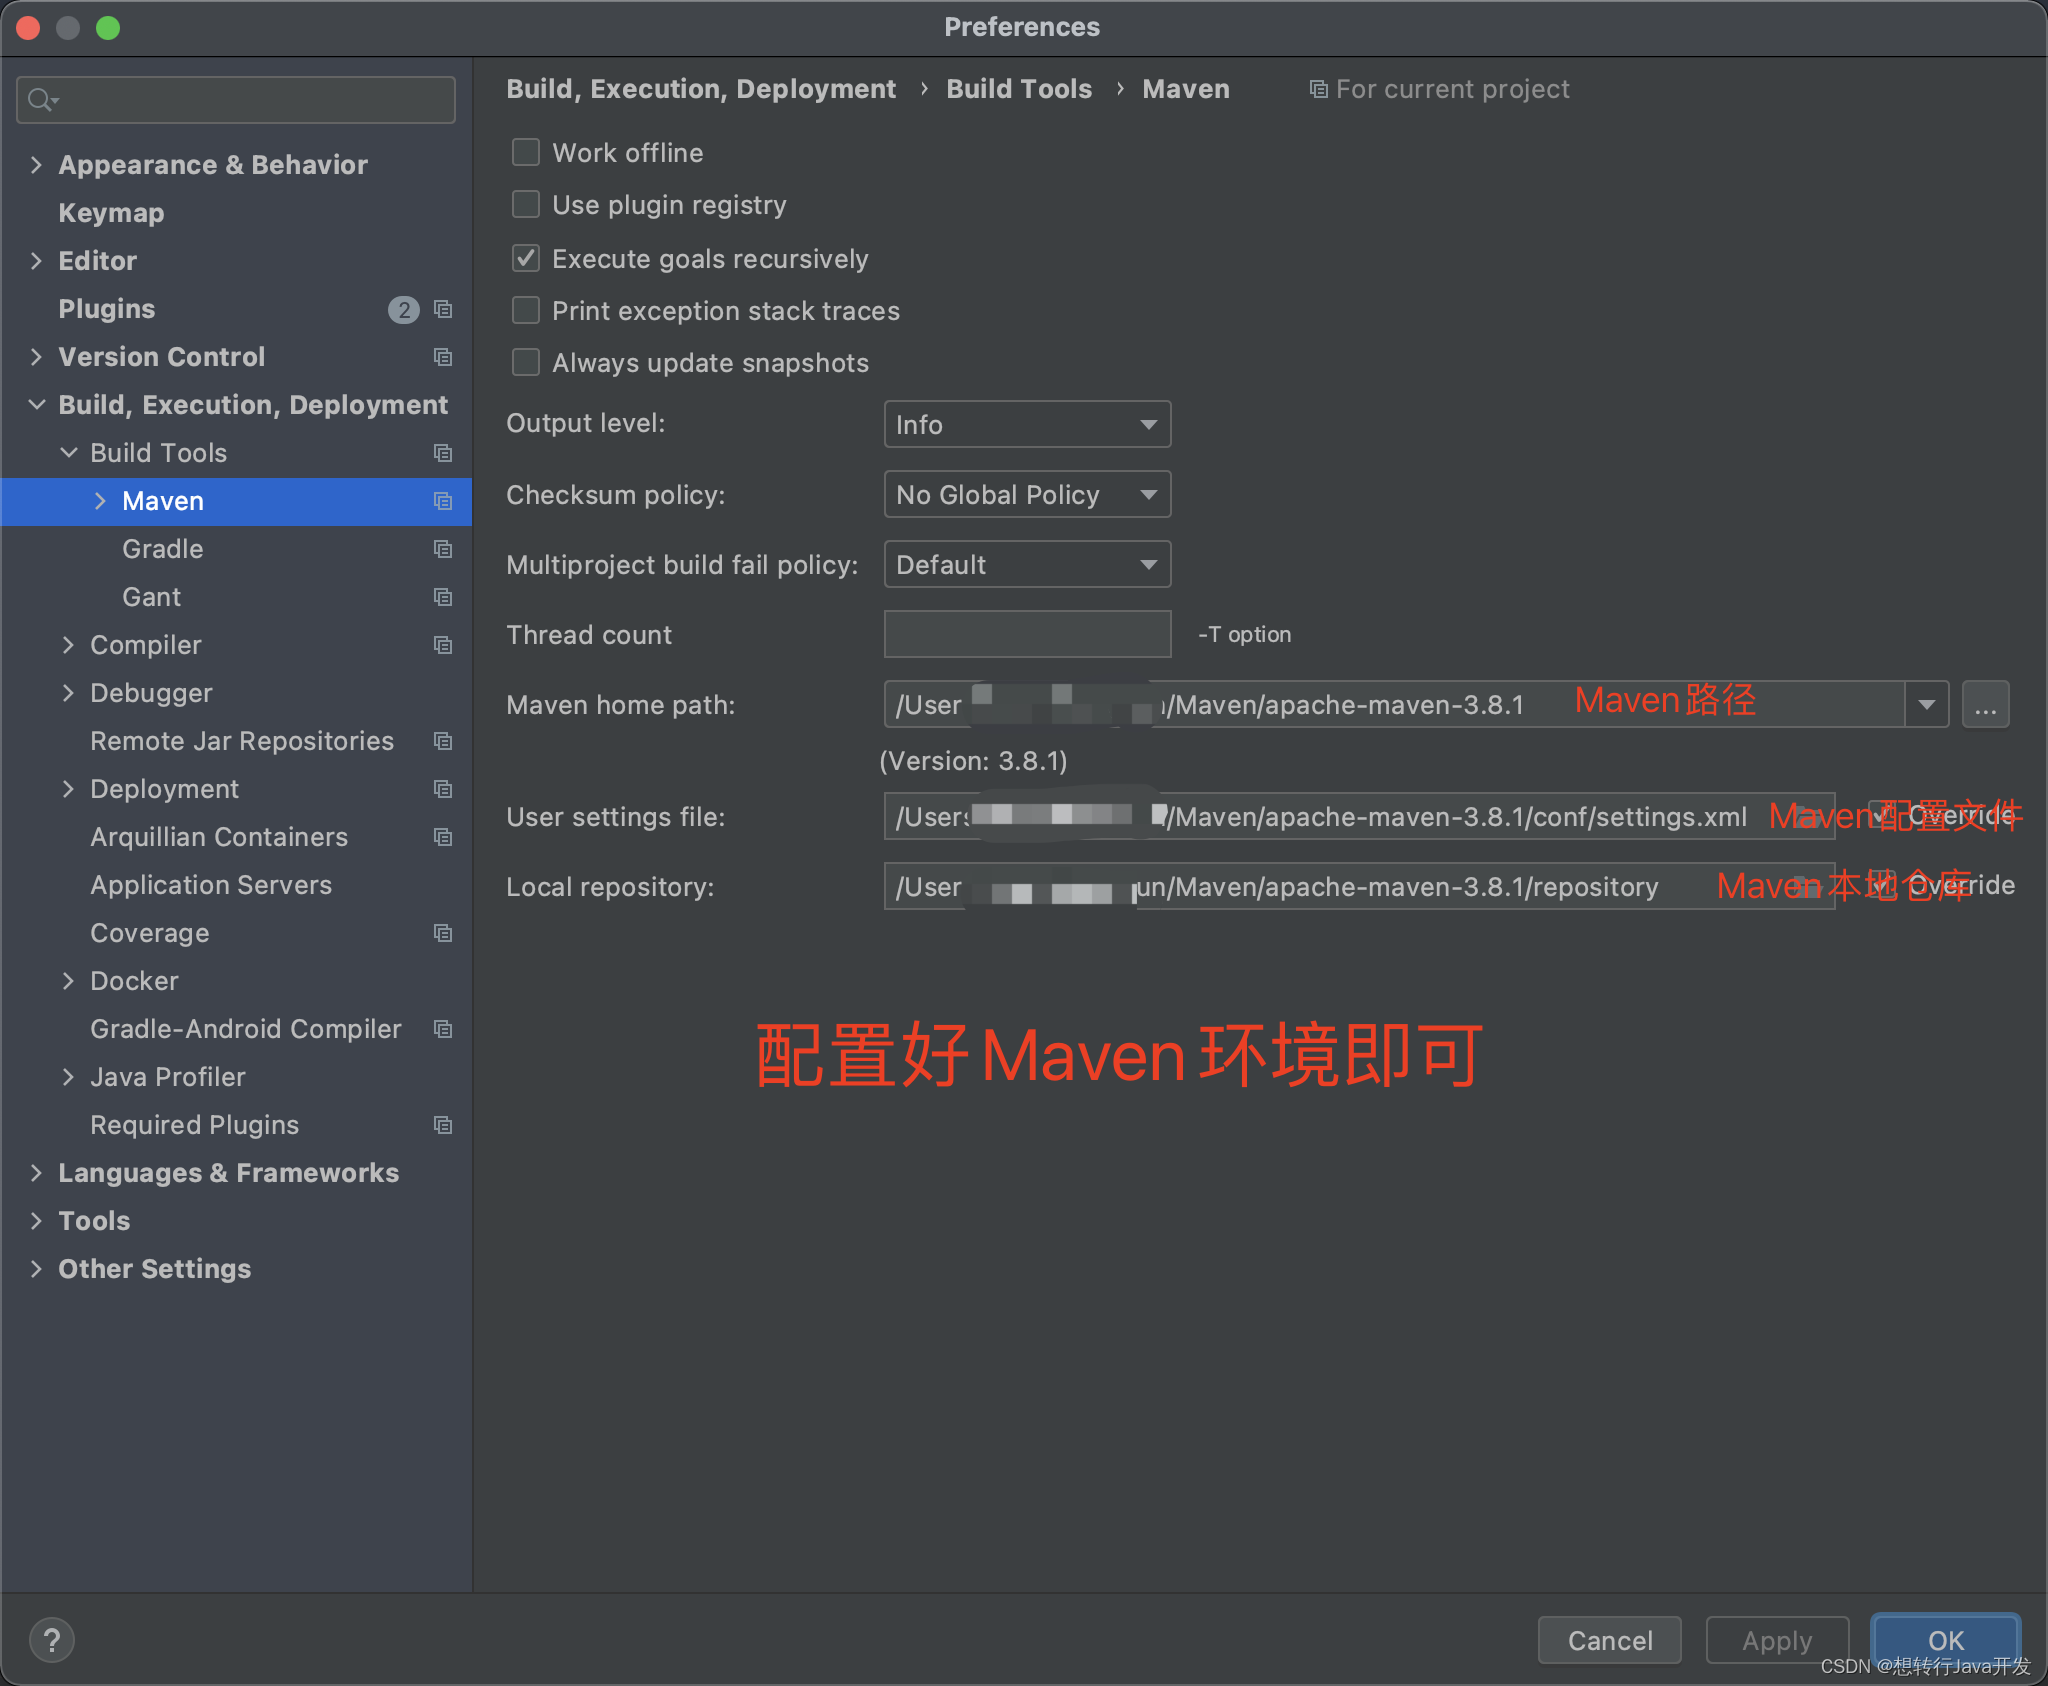Open the Keymap settings page
The height and width of the screenshot is (1686, 2048).
click(111, 213)
